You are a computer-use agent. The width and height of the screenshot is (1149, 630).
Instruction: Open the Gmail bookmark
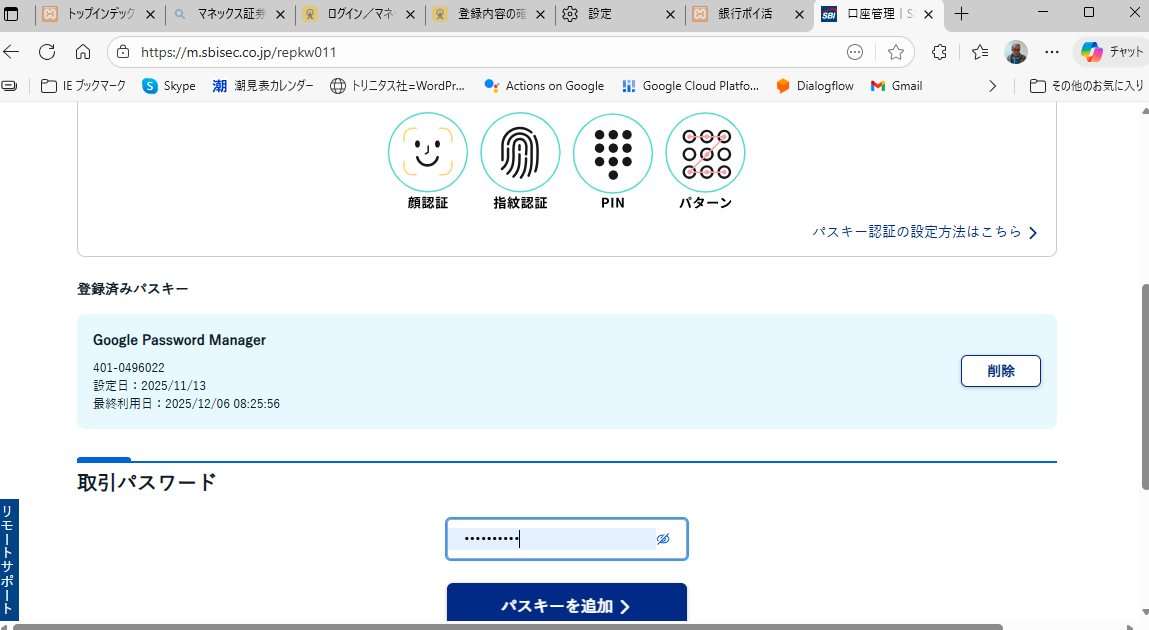click(897, 86)
